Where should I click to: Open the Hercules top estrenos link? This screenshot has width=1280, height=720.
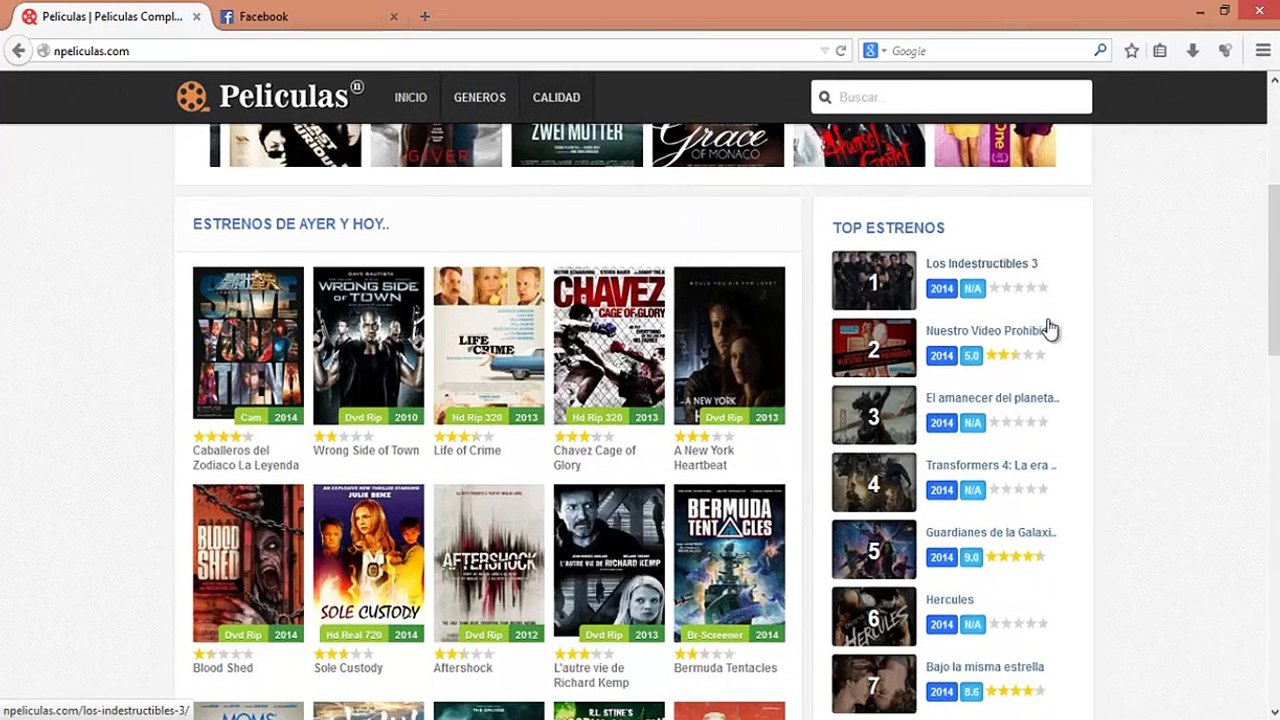tap(950, 600)
